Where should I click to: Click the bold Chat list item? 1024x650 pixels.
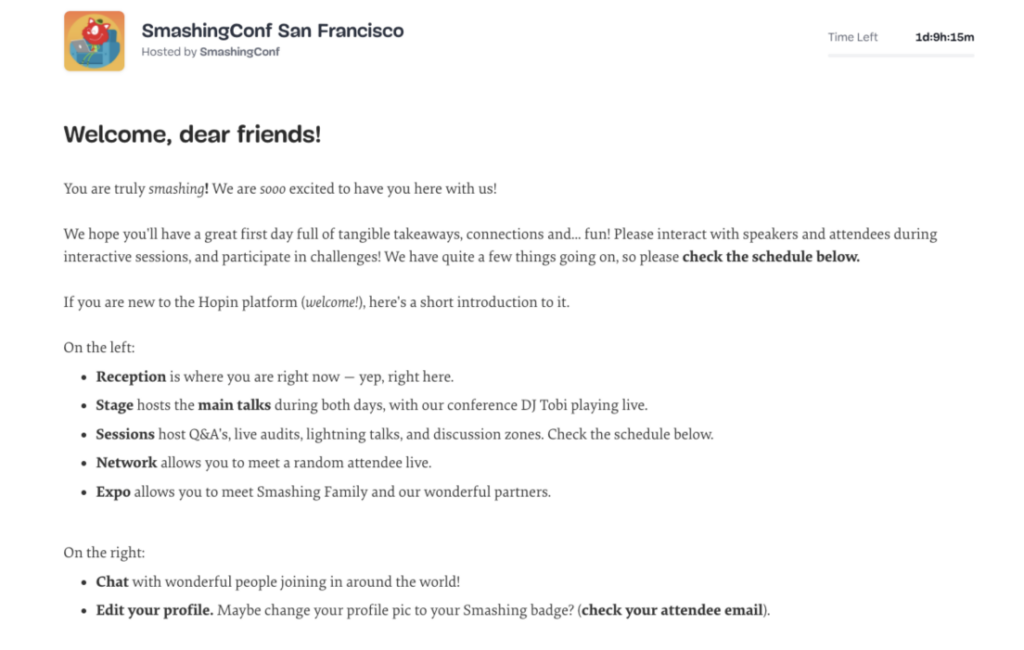(112, 581)
